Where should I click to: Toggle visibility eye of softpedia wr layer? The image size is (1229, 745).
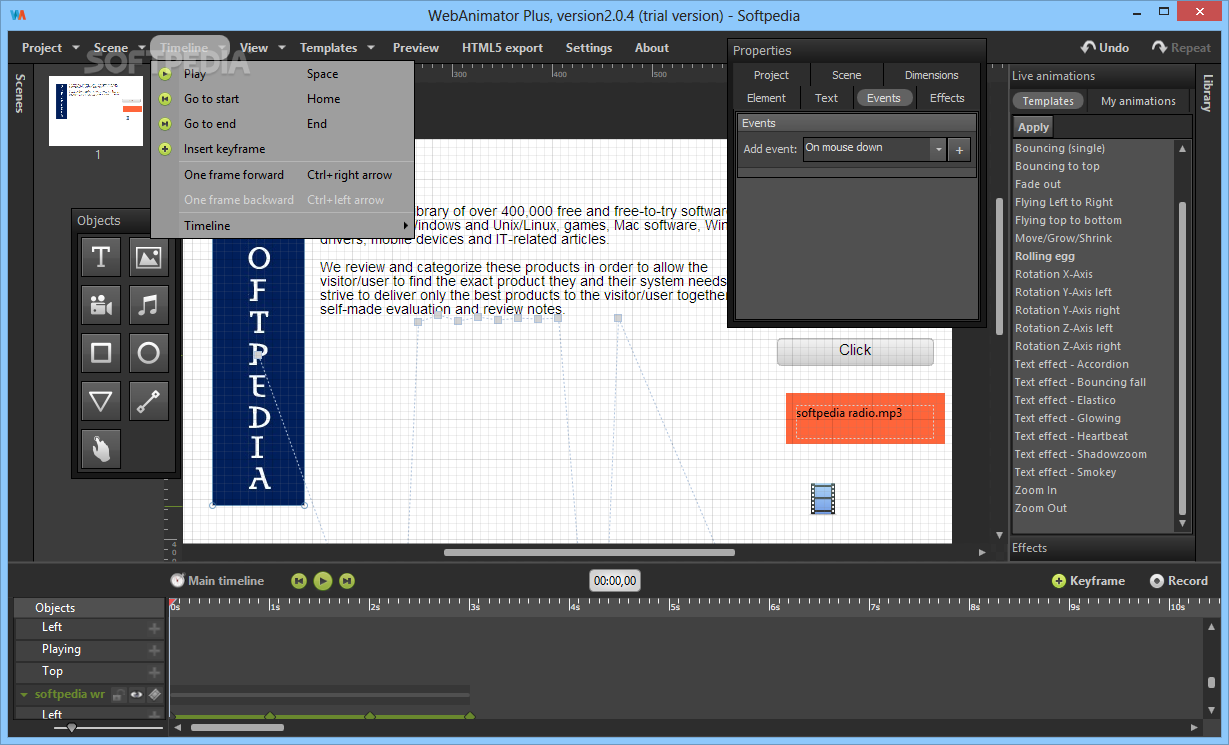[137, 694]
